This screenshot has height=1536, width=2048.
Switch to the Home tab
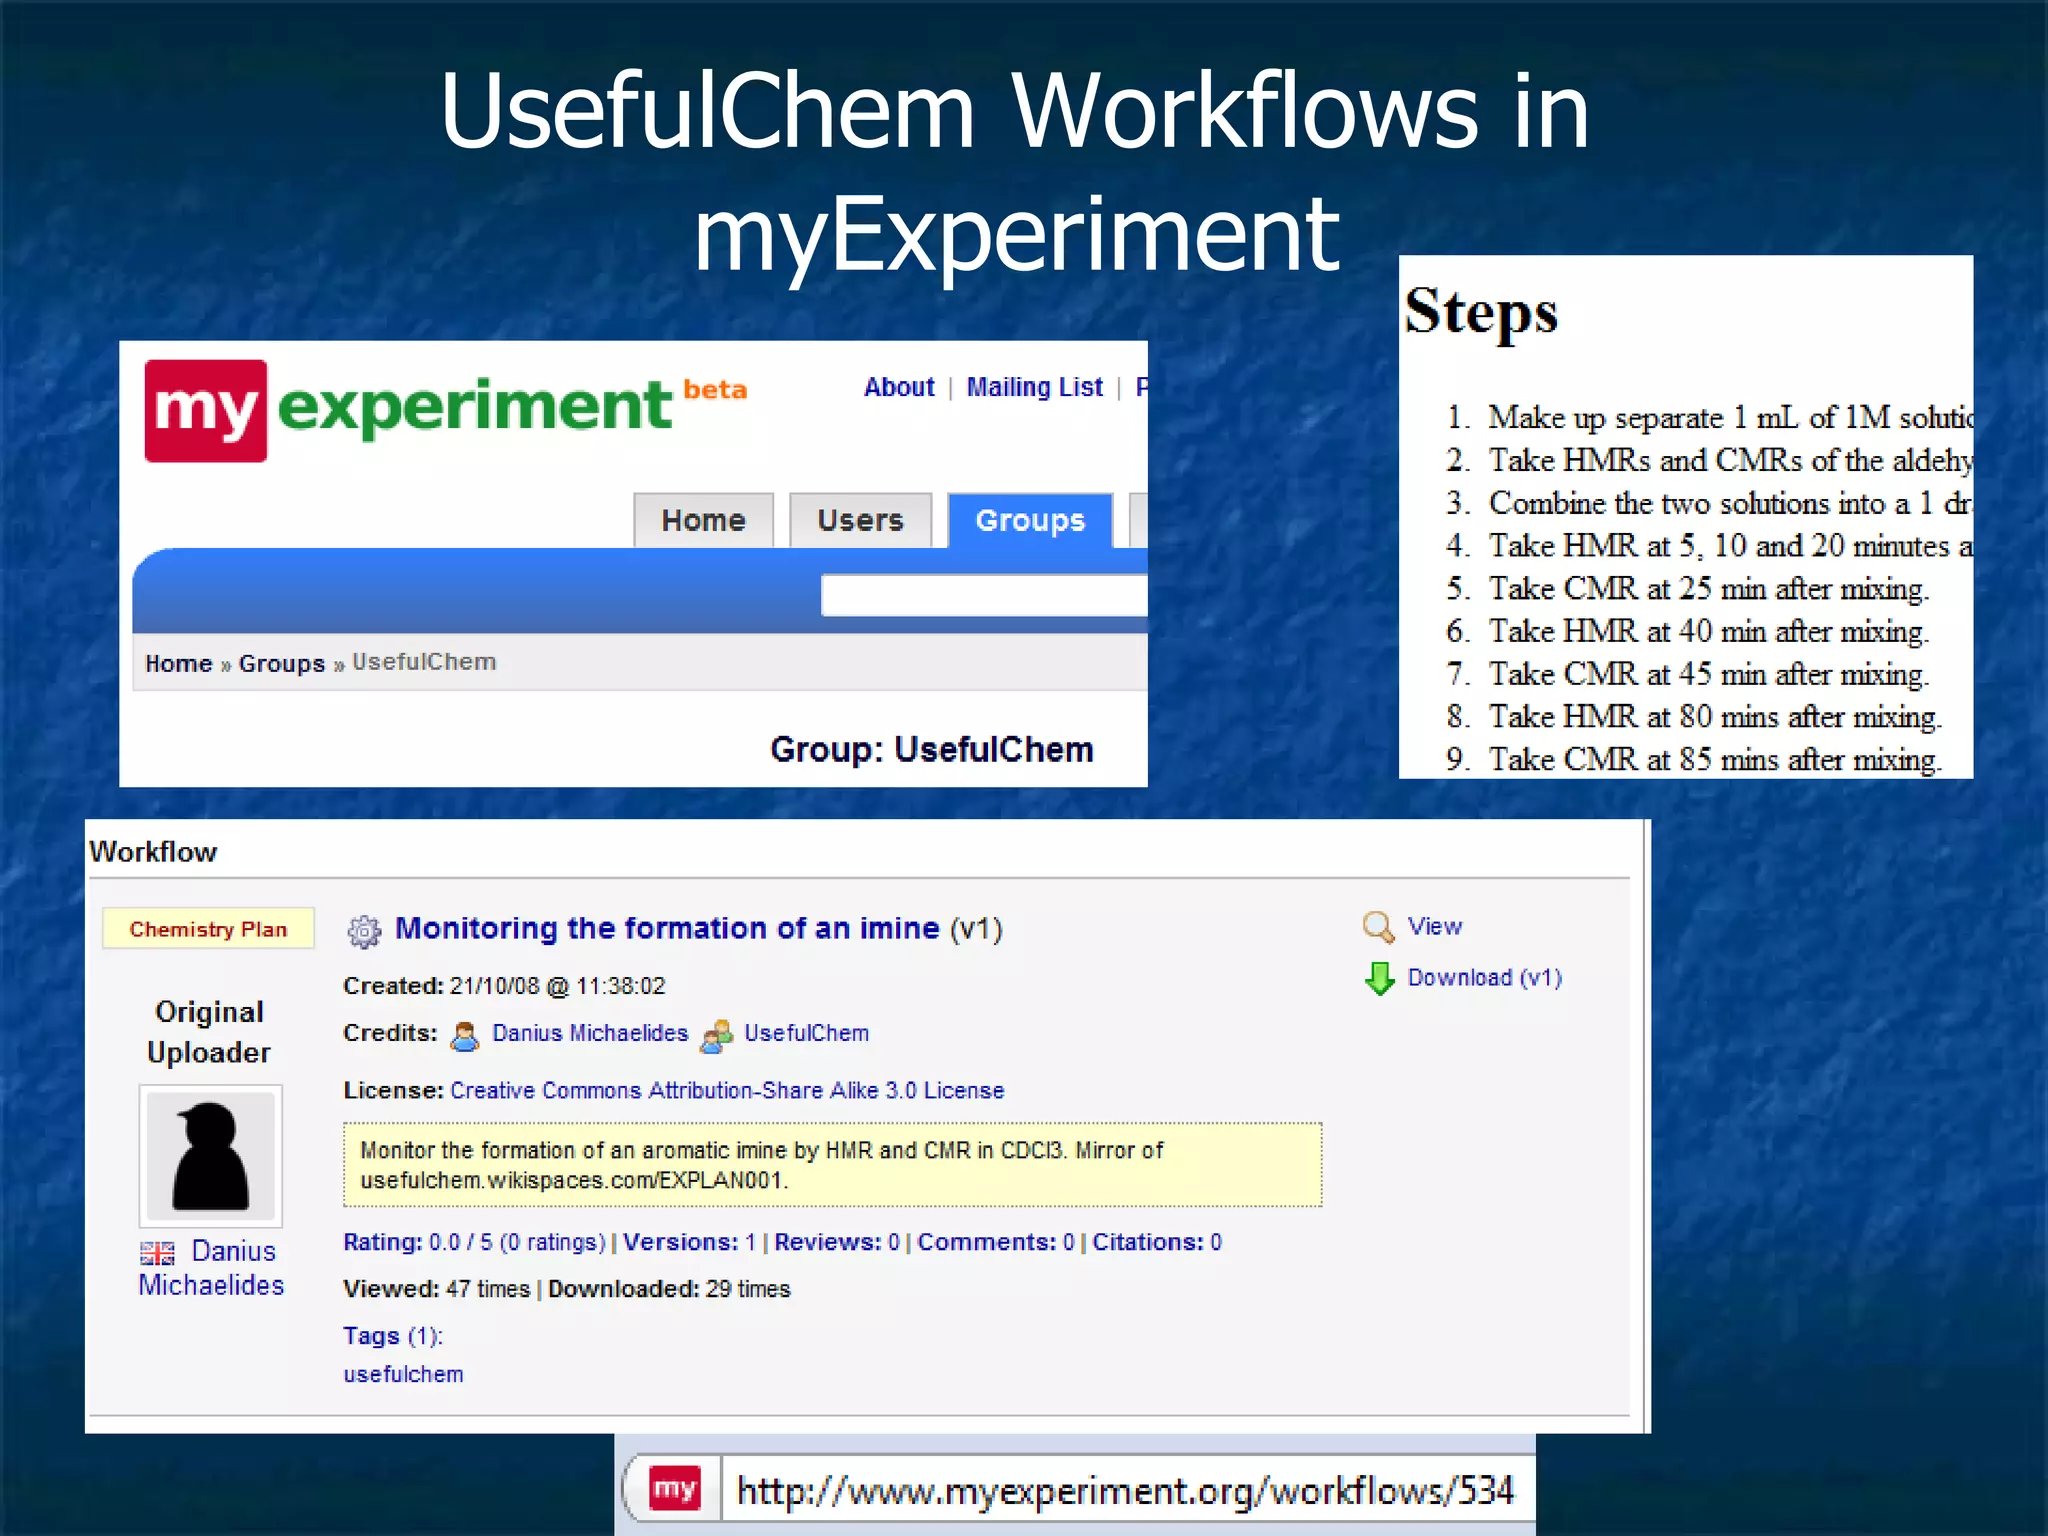[703, 520]
